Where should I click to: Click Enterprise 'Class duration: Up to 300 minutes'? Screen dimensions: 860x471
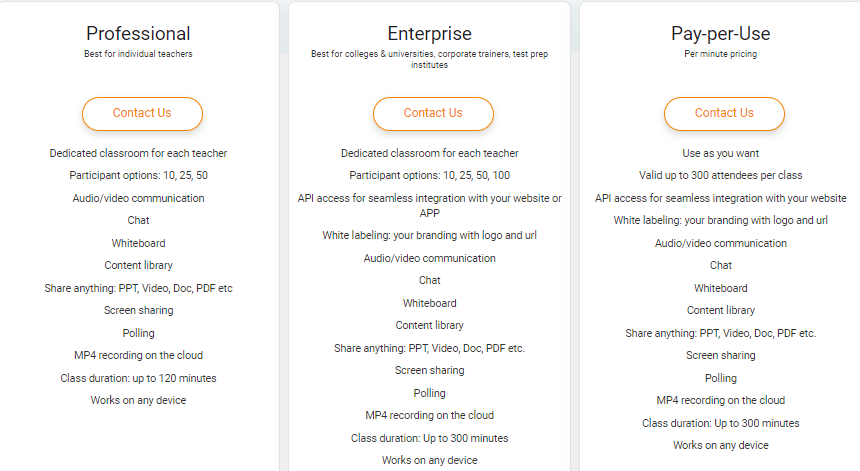(429, 438)
